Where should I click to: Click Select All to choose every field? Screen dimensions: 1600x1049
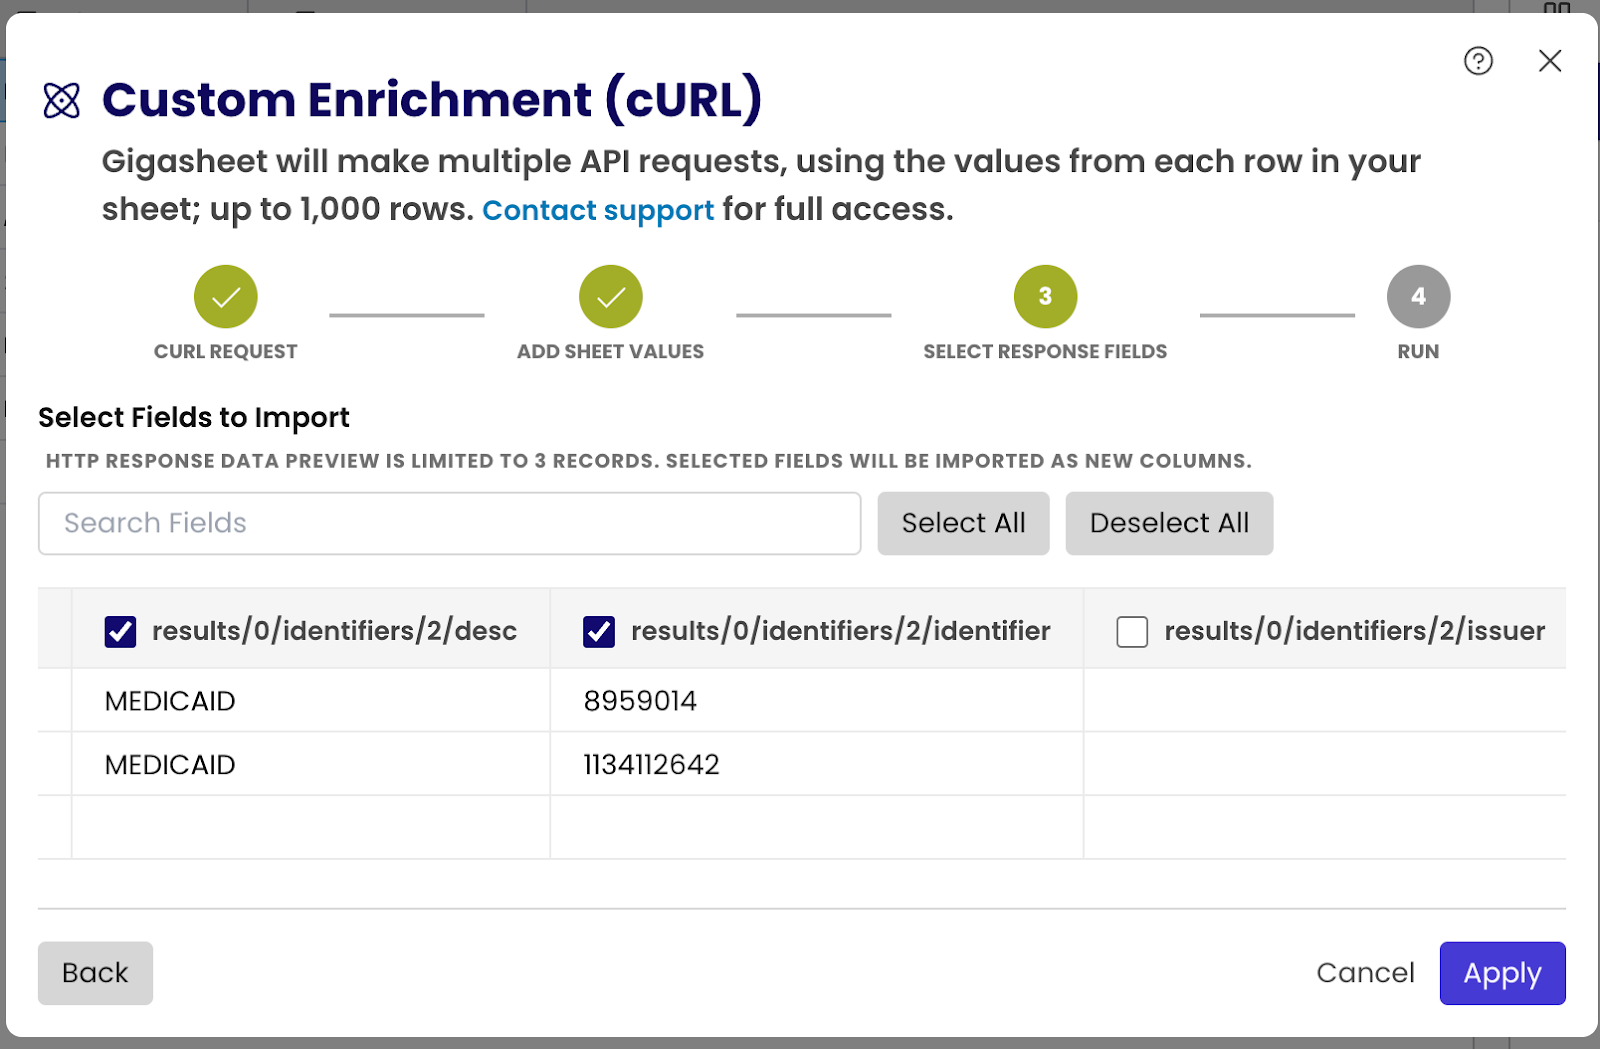pos(962,523)
